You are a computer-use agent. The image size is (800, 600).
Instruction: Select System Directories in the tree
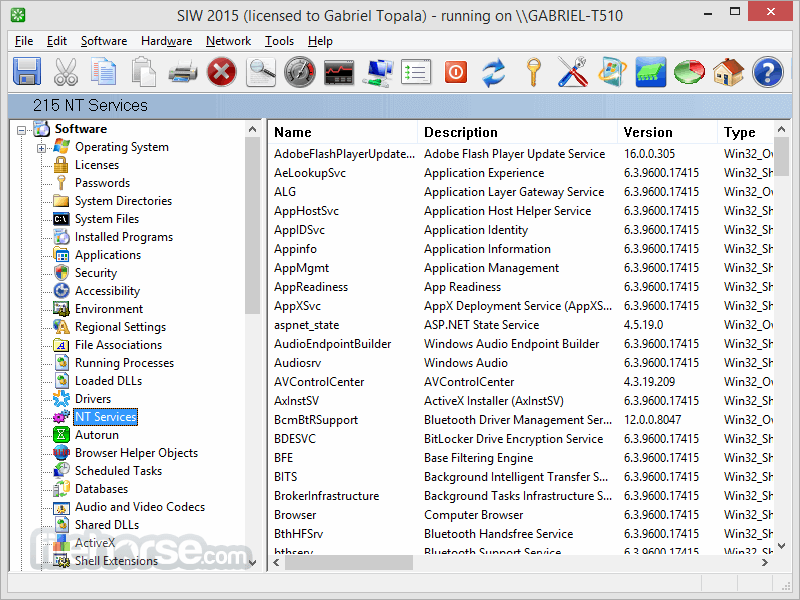(x=123, y=201)
